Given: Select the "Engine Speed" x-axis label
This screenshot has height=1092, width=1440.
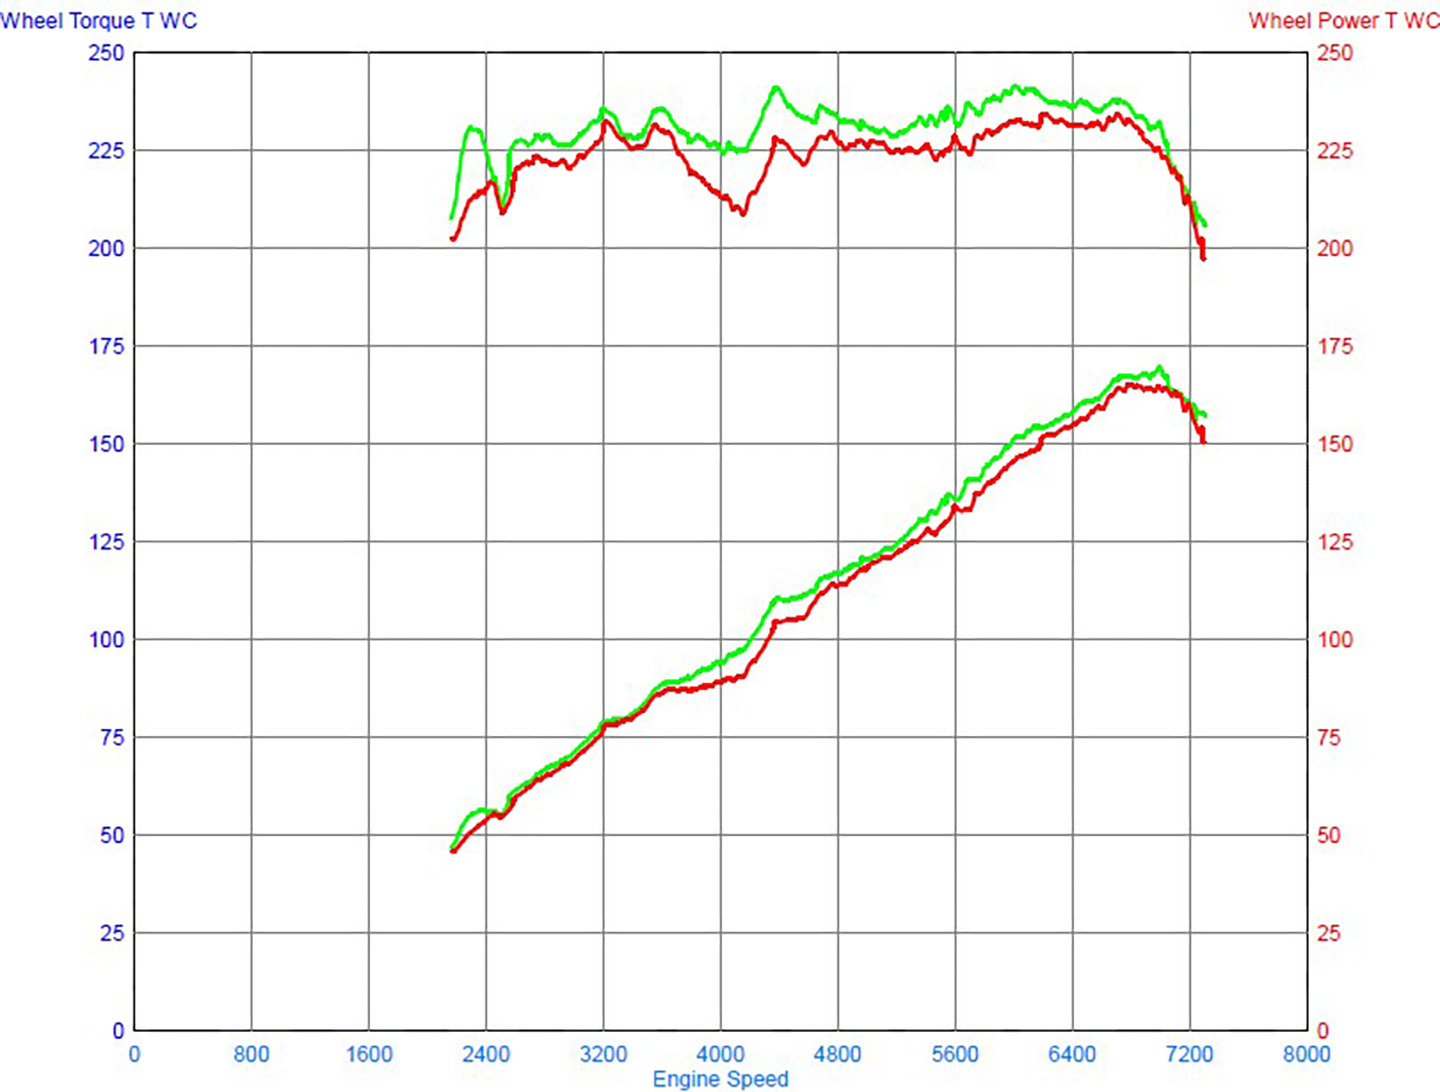Looking at the screenshot, I should click(720, 1079).
